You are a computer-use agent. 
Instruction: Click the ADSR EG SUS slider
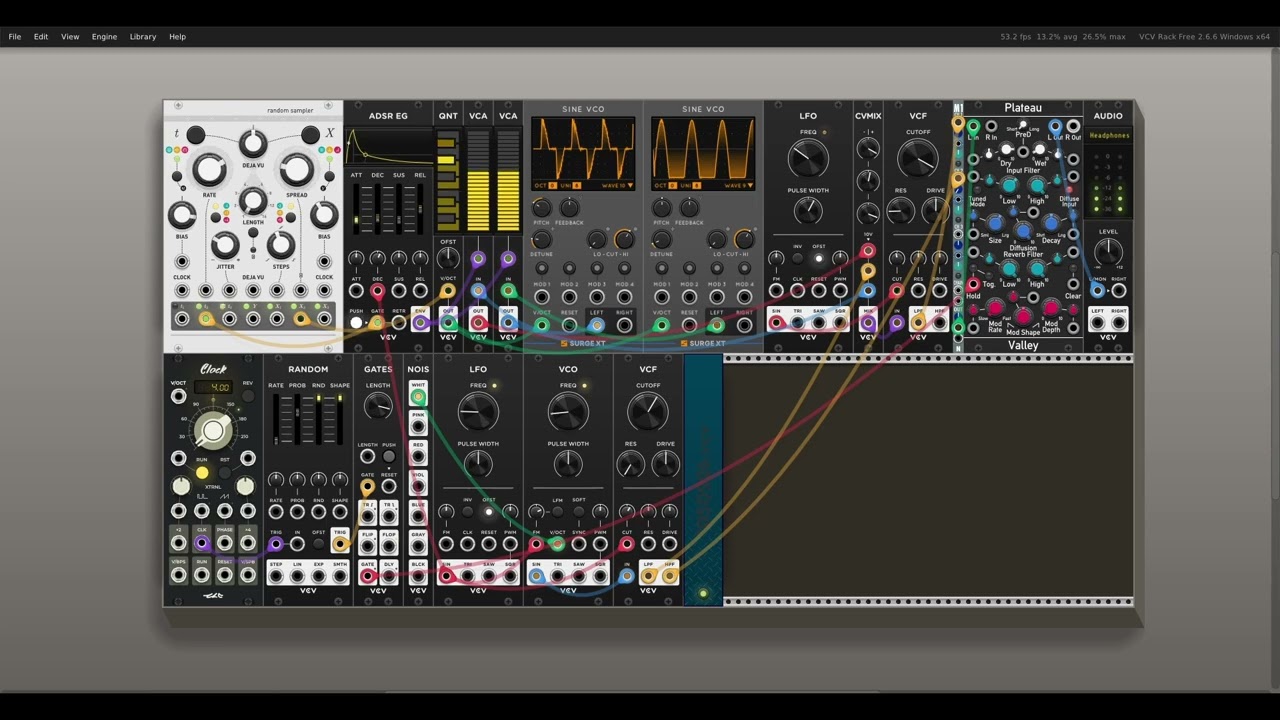[399, 208]
